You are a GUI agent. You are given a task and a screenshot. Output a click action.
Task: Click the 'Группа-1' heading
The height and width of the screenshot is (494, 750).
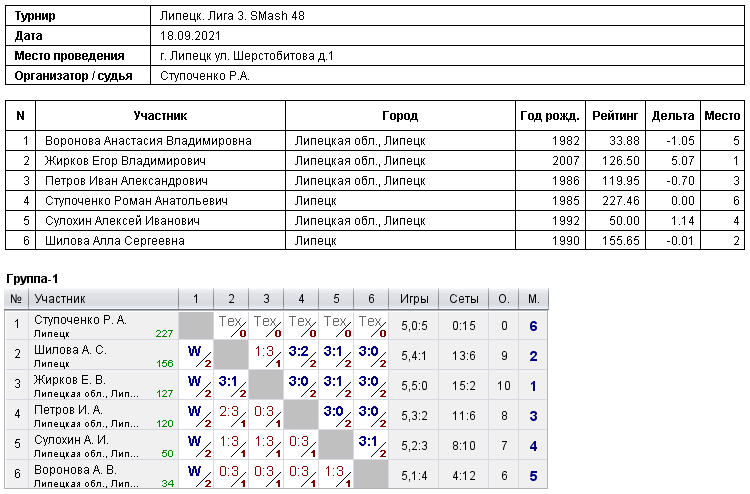(x=32, y=279)
